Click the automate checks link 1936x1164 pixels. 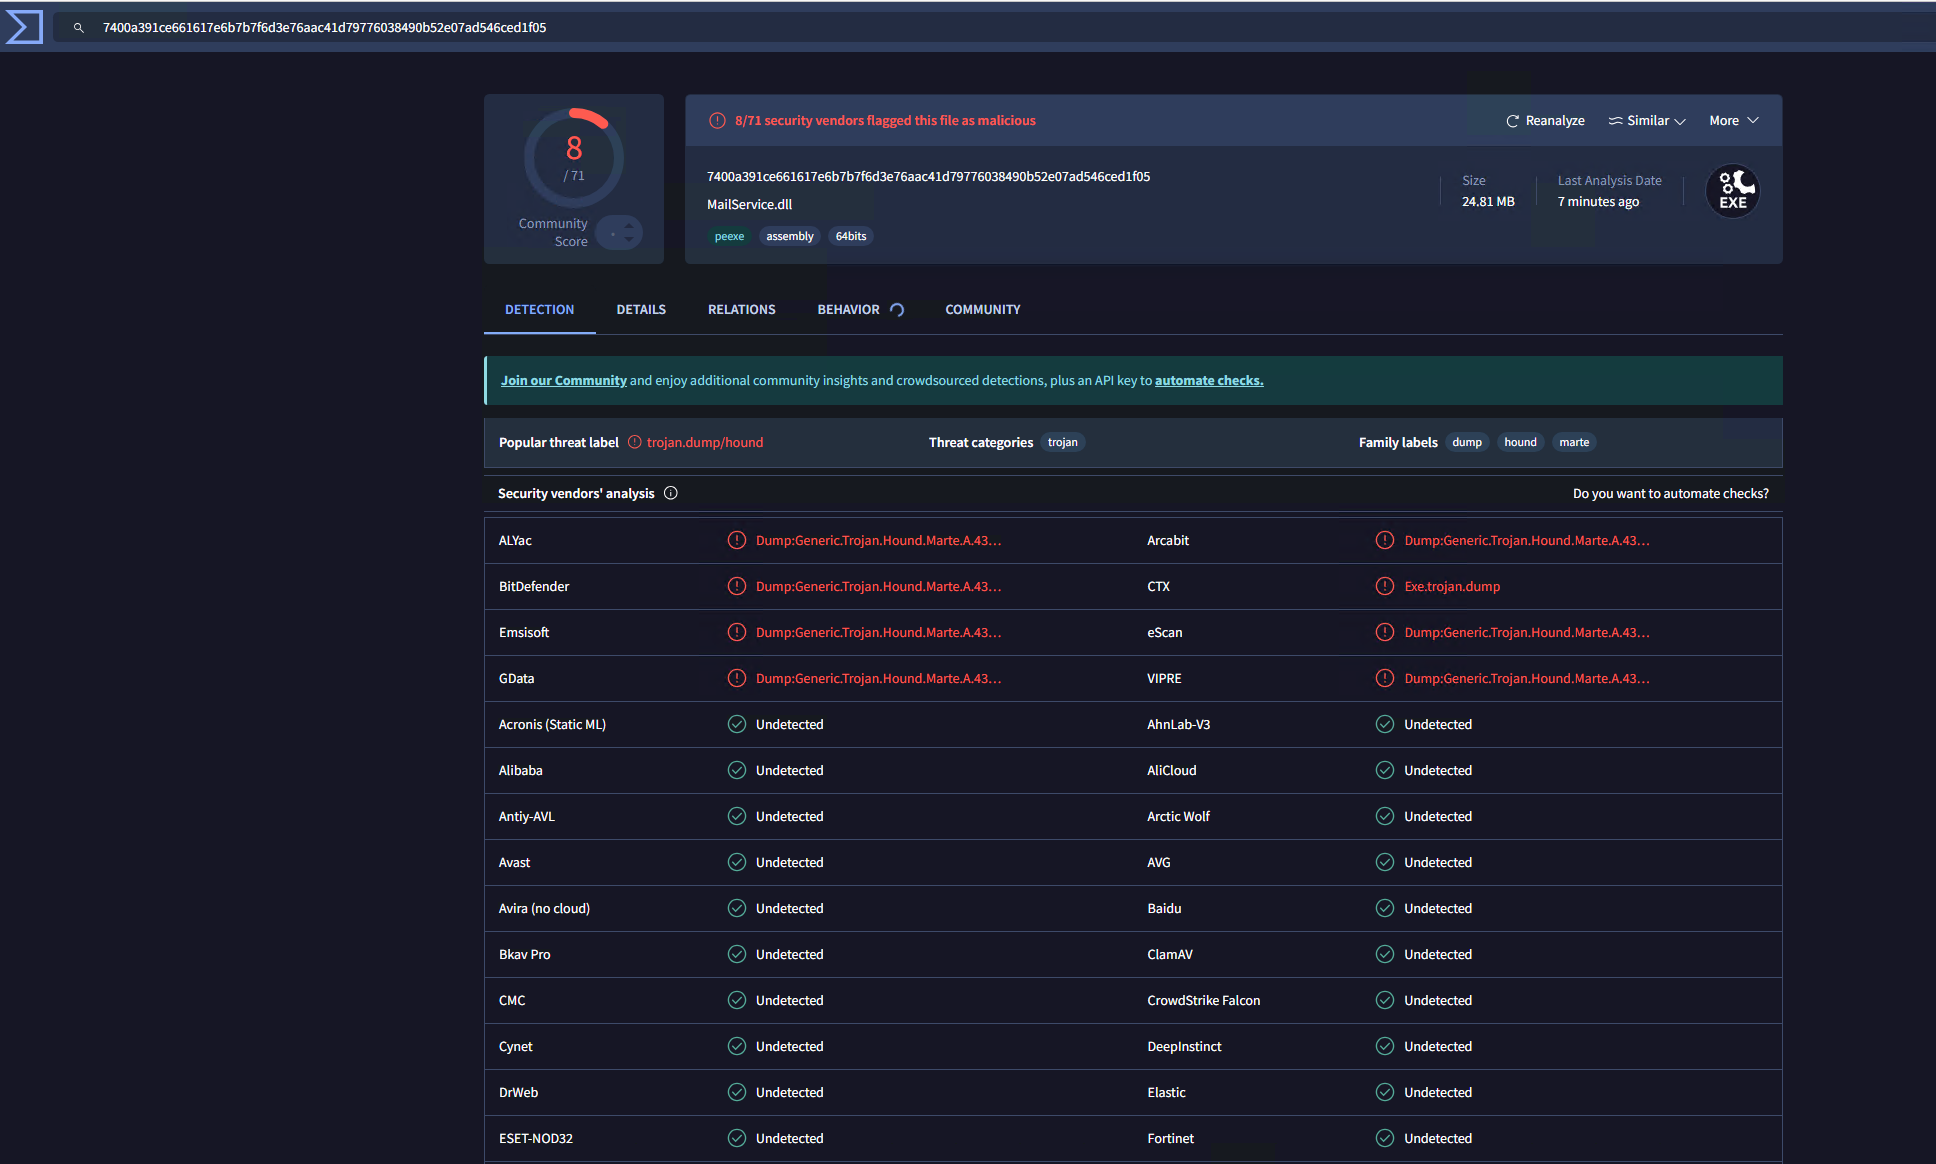[1209, 381]
